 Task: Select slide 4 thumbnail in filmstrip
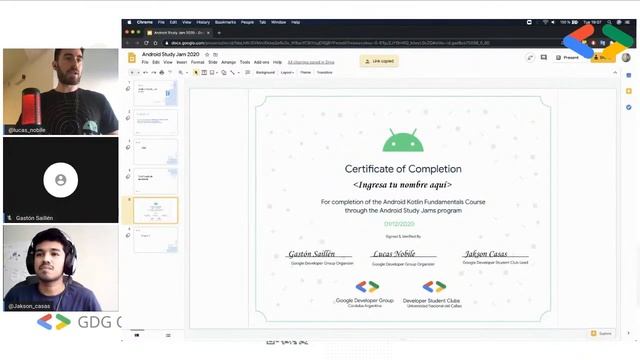click(156, 181)
